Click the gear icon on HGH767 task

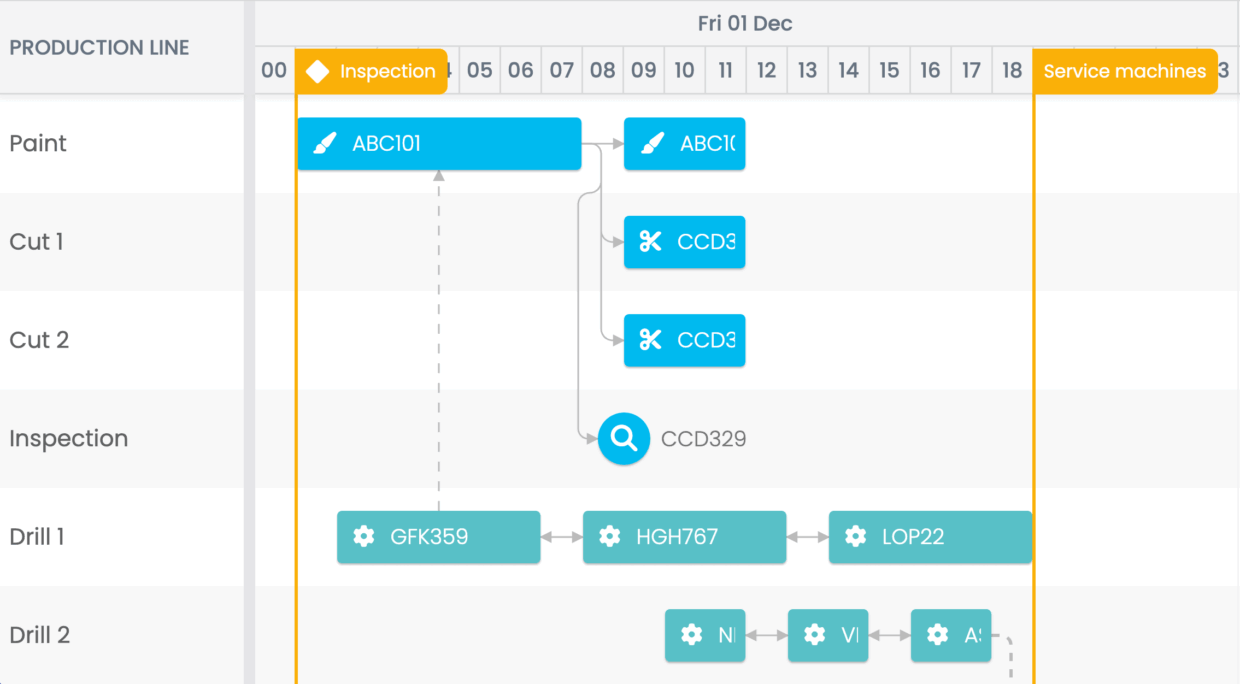pos(610,537)
